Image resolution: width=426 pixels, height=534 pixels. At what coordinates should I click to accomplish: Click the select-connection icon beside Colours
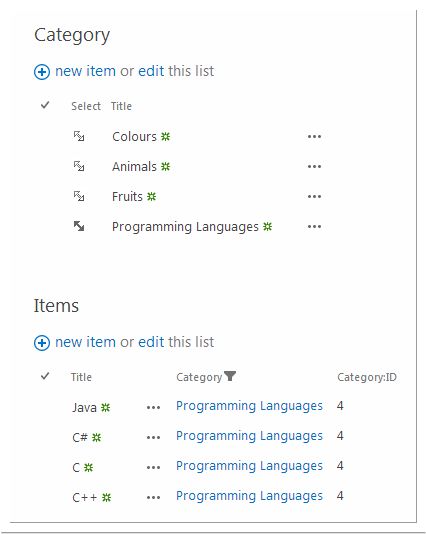79,136
